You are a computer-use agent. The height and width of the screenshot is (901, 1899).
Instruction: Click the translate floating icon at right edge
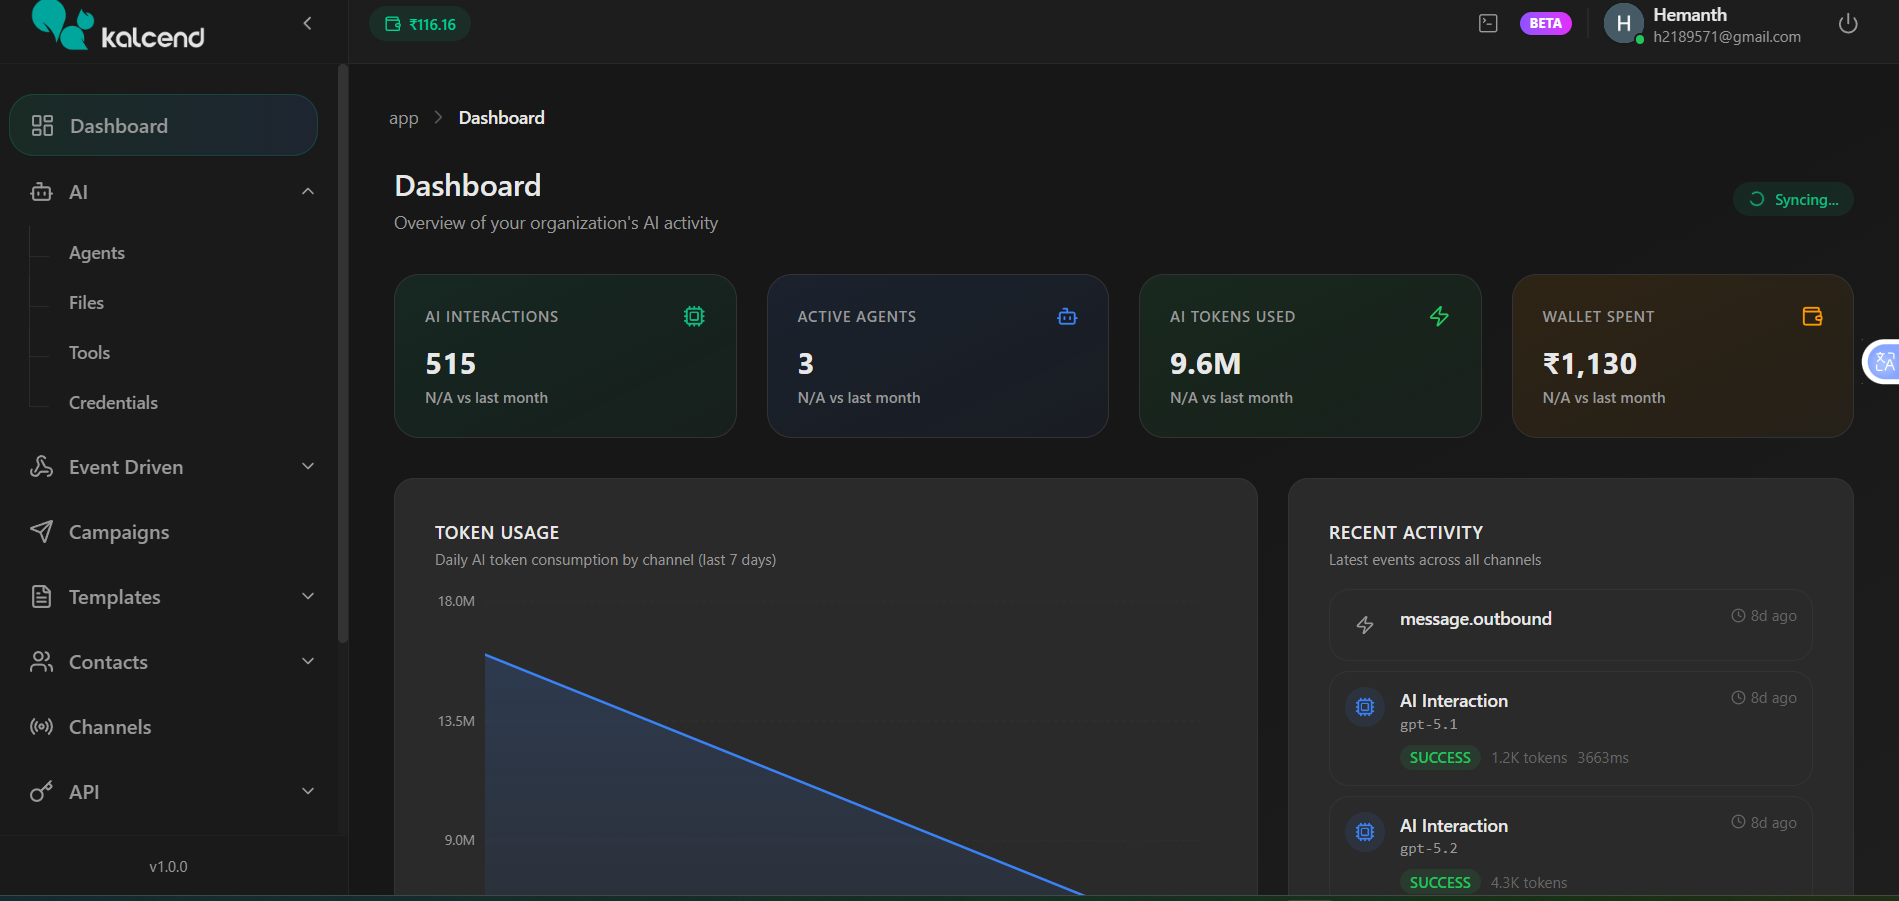click(x=1883, y=362)
